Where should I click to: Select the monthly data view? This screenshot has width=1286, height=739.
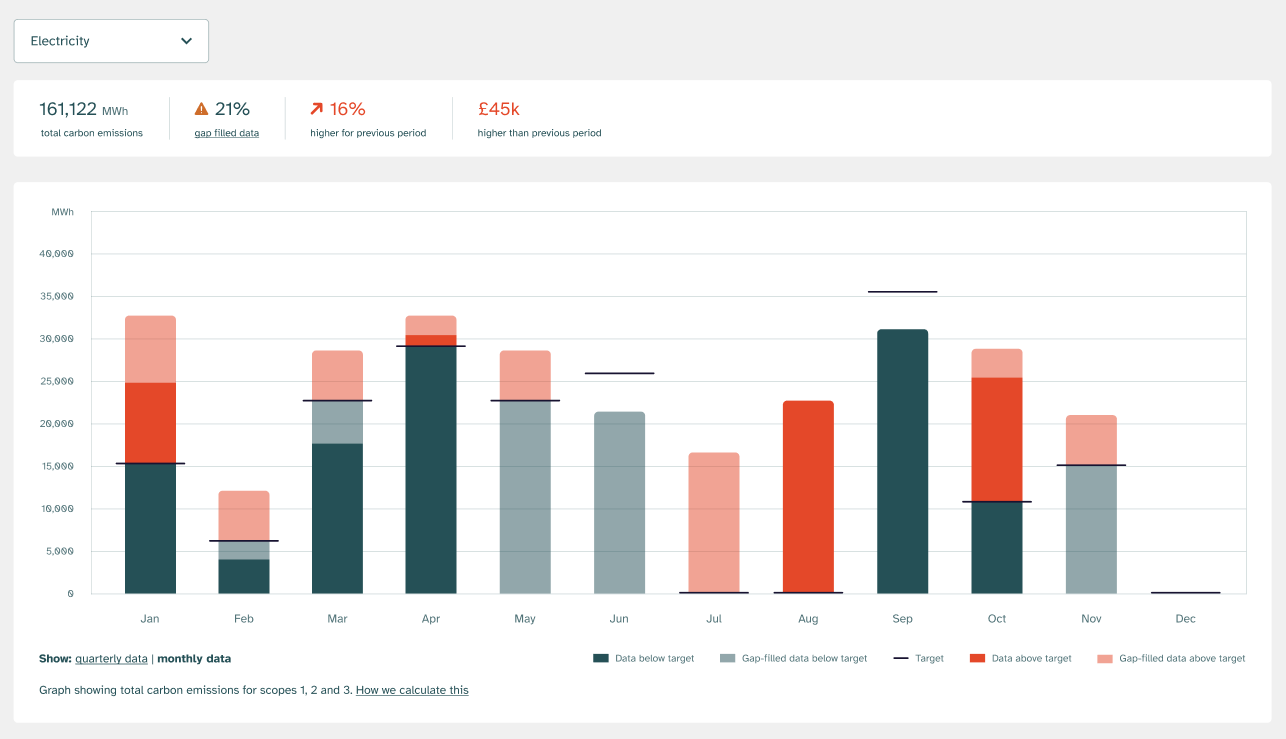(x=194, y=659)
